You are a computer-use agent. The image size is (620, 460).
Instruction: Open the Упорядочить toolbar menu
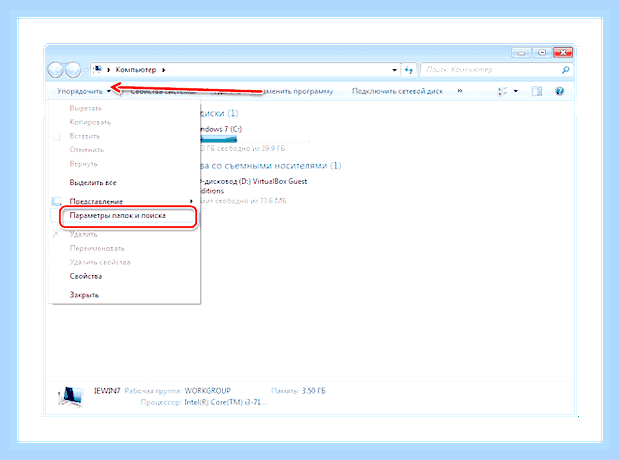[x=84, y=91]
